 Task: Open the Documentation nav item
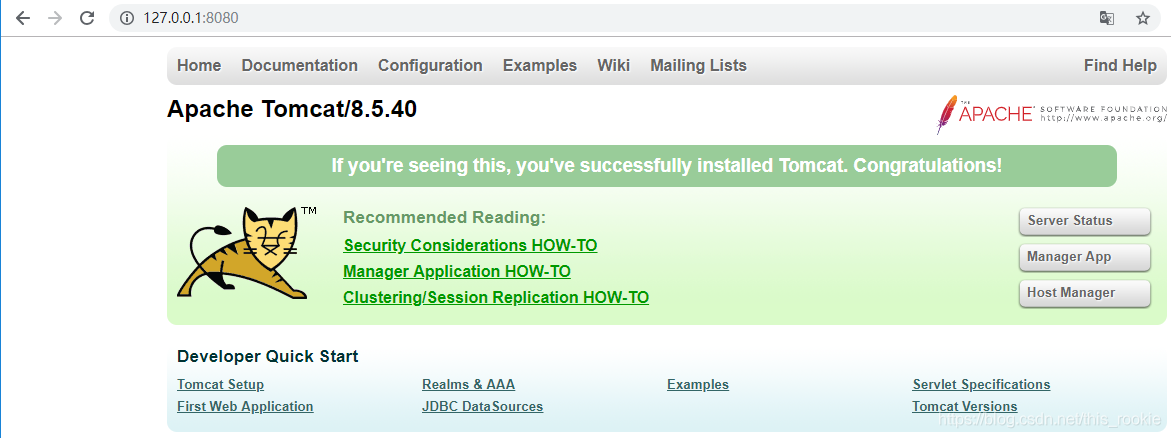pos(299,66)
